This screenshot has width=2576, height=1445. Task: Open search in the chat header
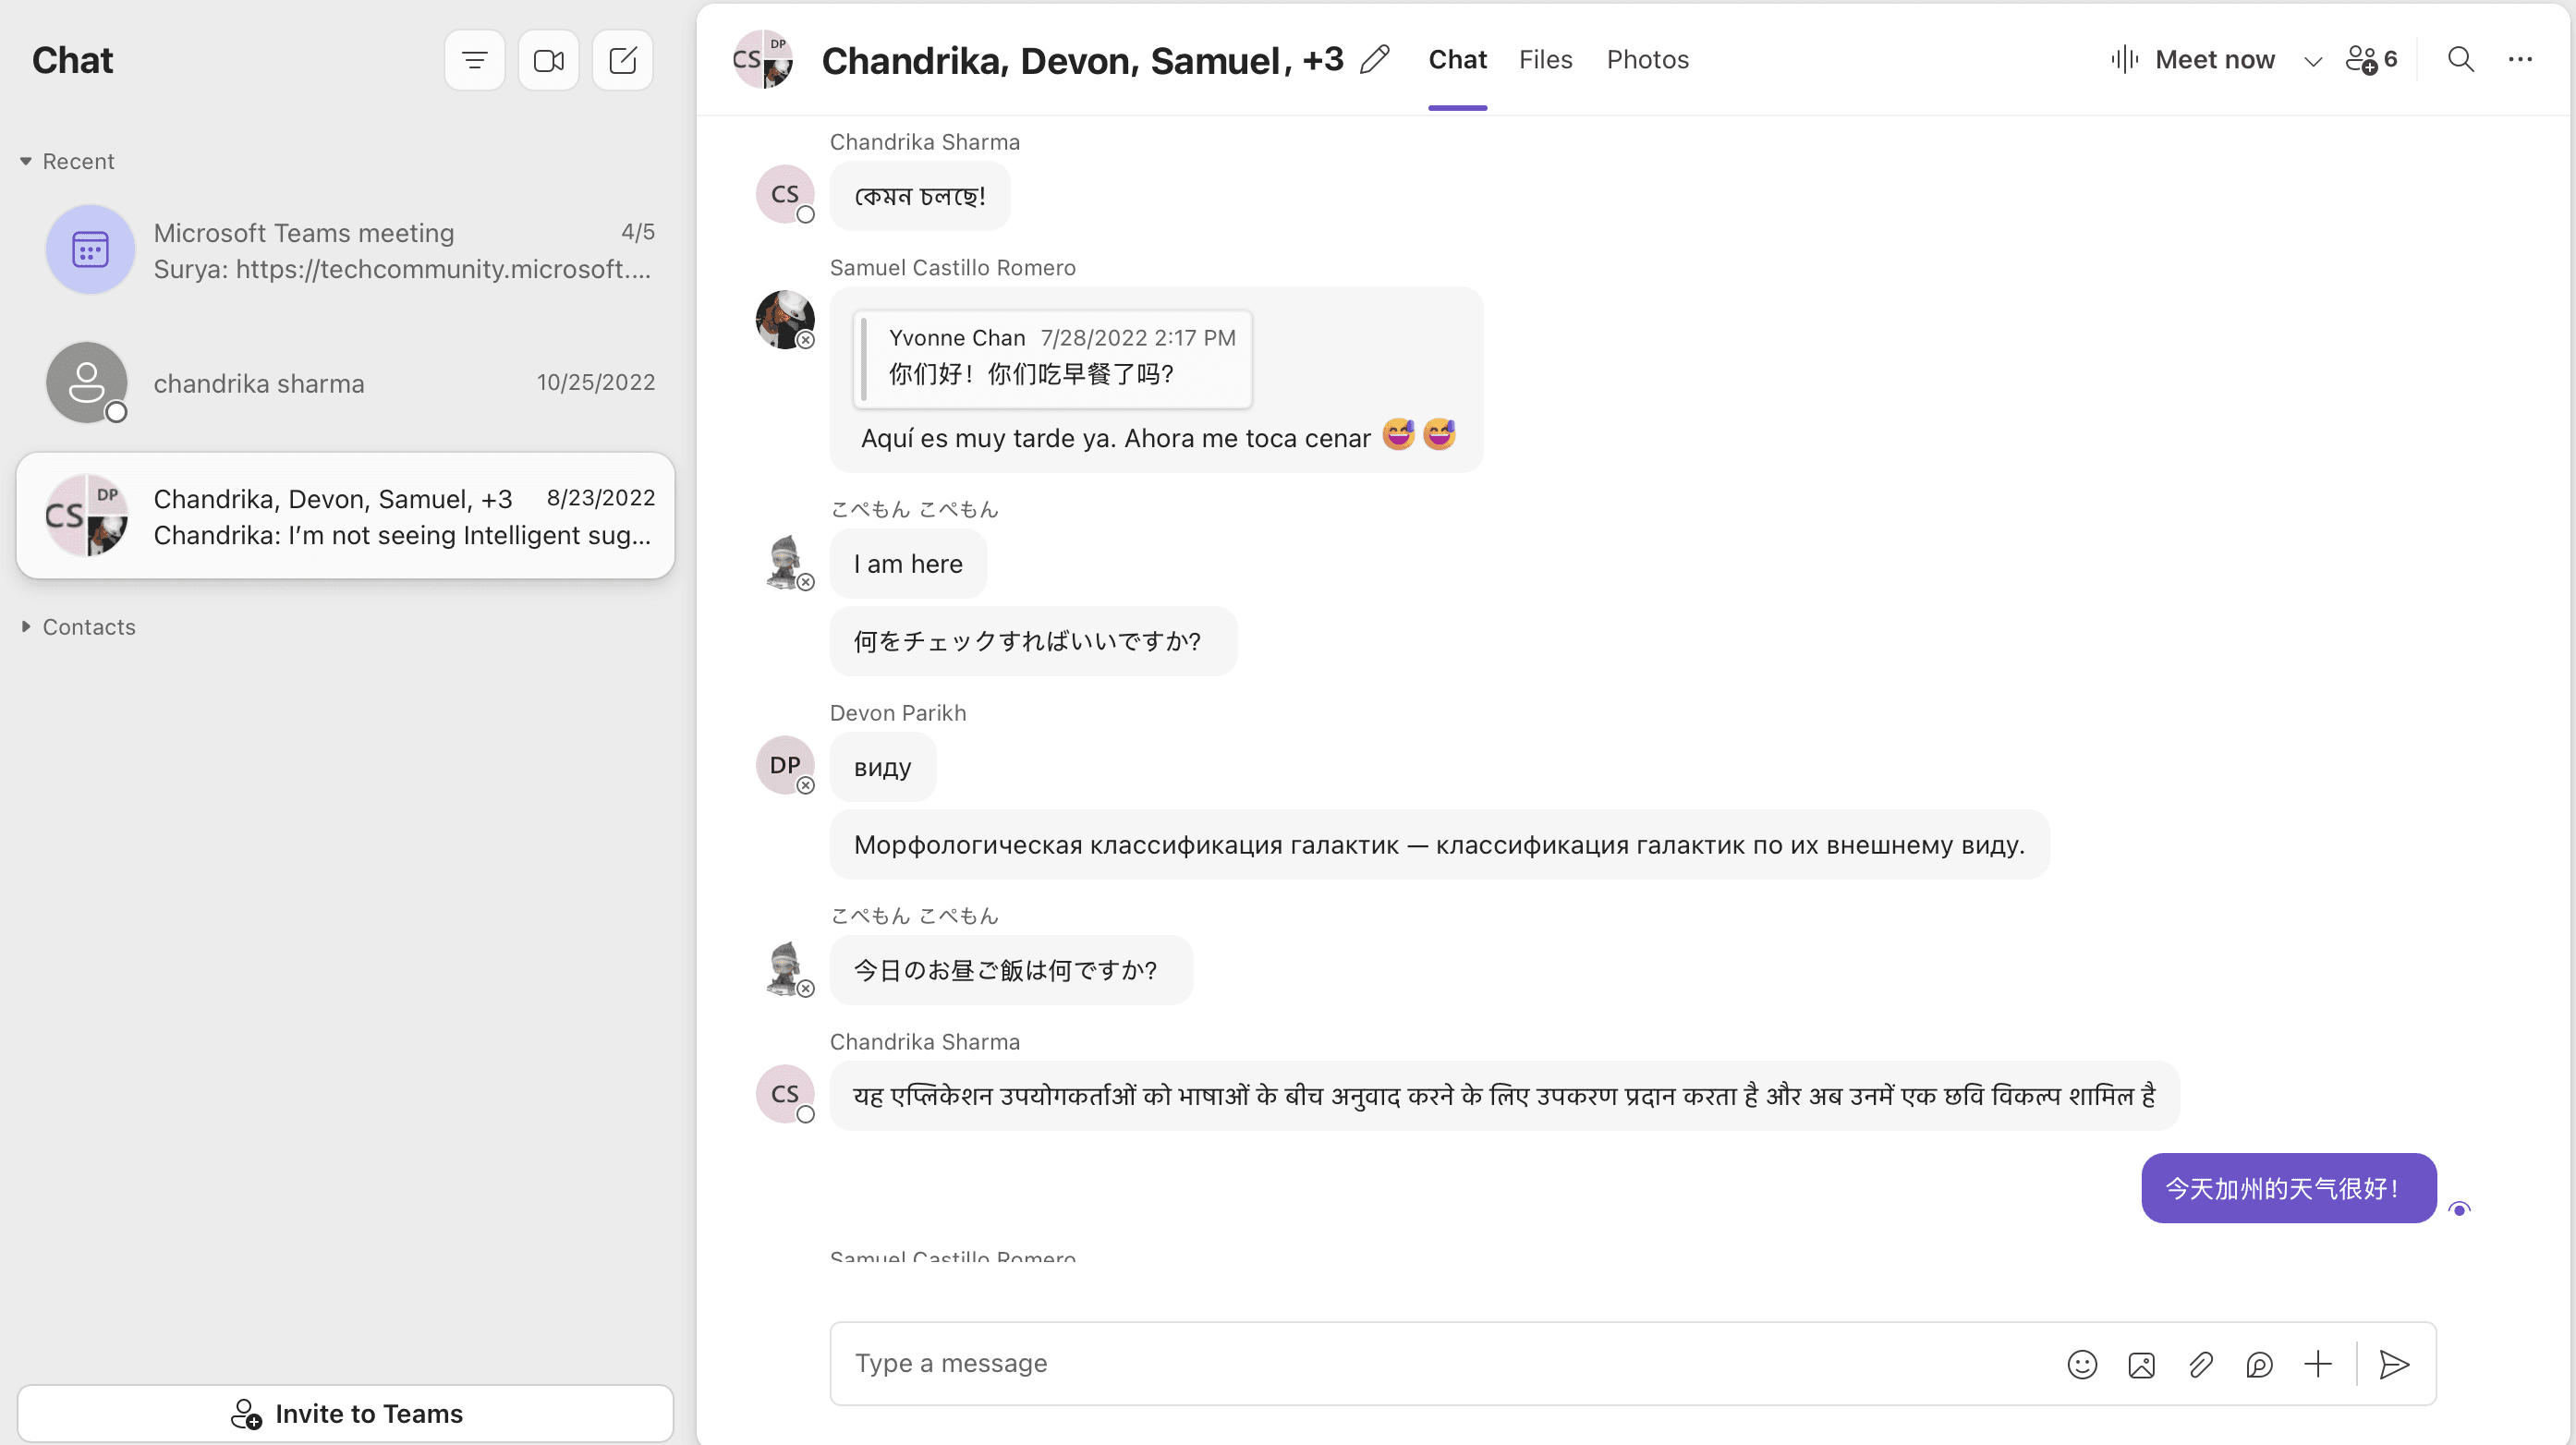pyautogui.click(x=2460, y=60)
